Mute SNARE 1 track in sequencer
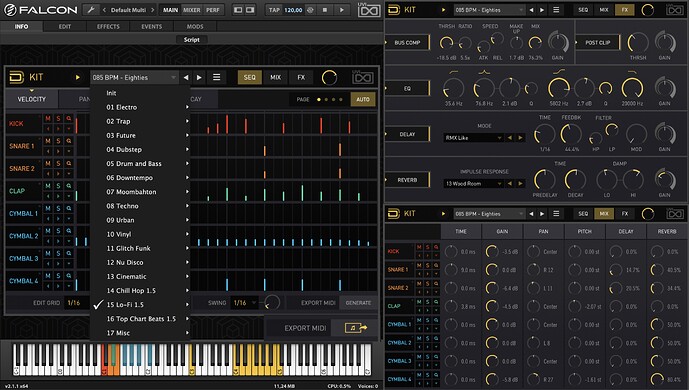Screen dimensions: 689x390 point(48,141)
